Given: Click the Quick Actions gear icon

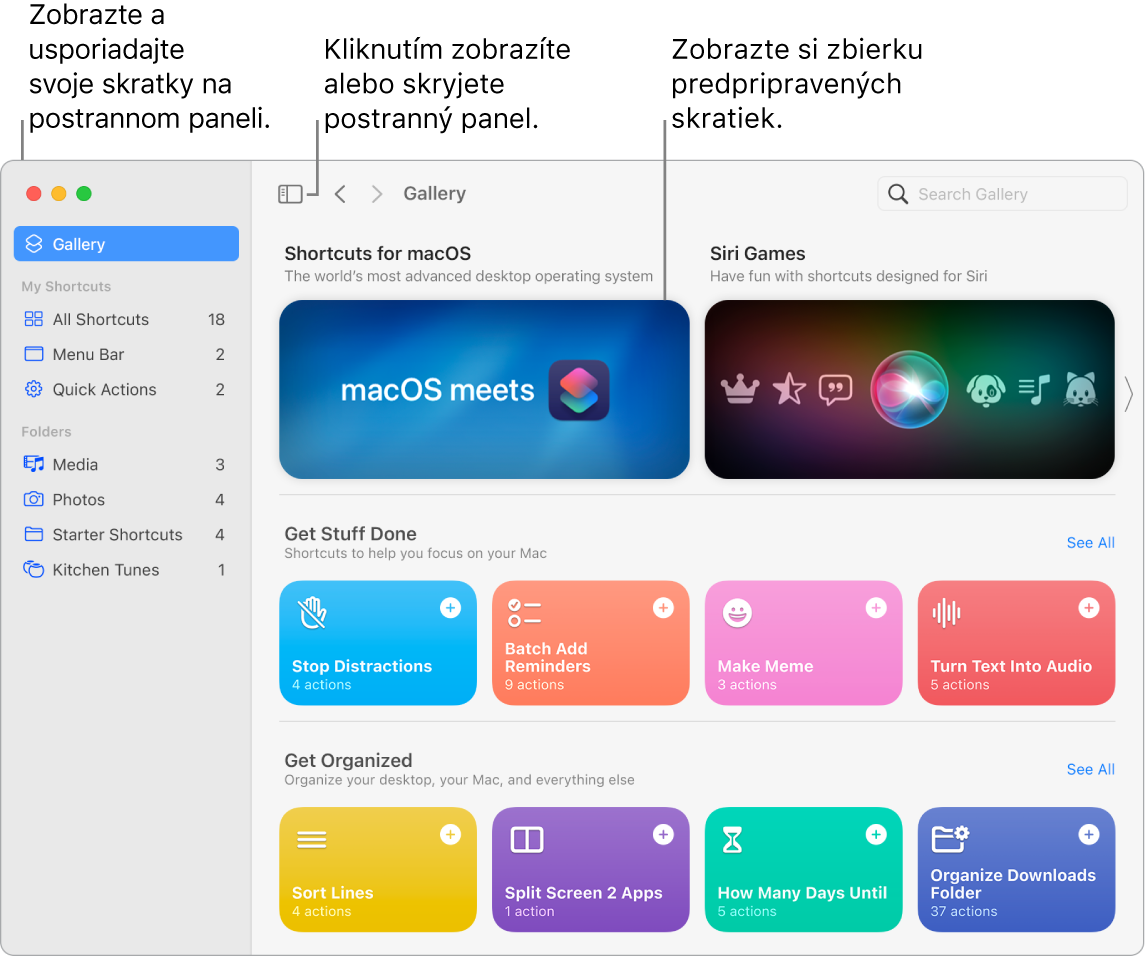Looking at the screenshot, I should [34, 389].
